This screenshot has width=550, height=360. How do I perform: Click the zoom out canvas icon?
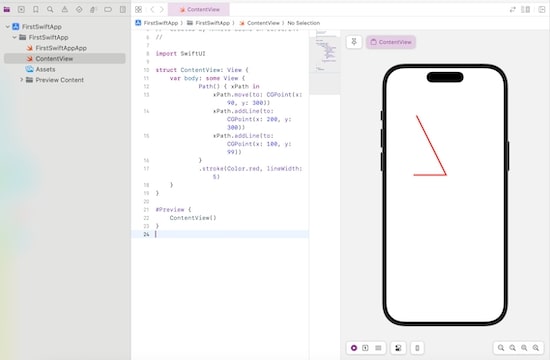pyautogui.click(x=501, y=348)
